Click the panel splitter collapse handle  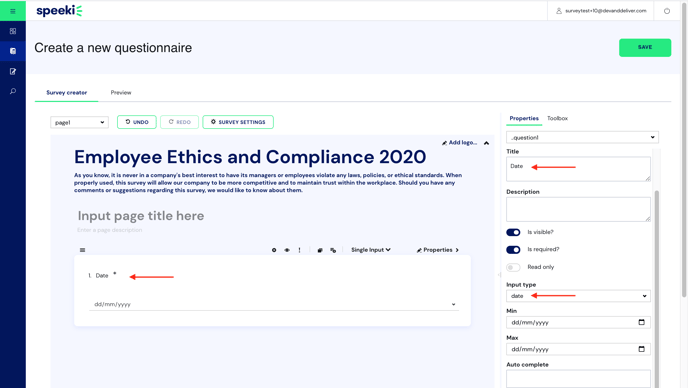[x=499, y=275]
